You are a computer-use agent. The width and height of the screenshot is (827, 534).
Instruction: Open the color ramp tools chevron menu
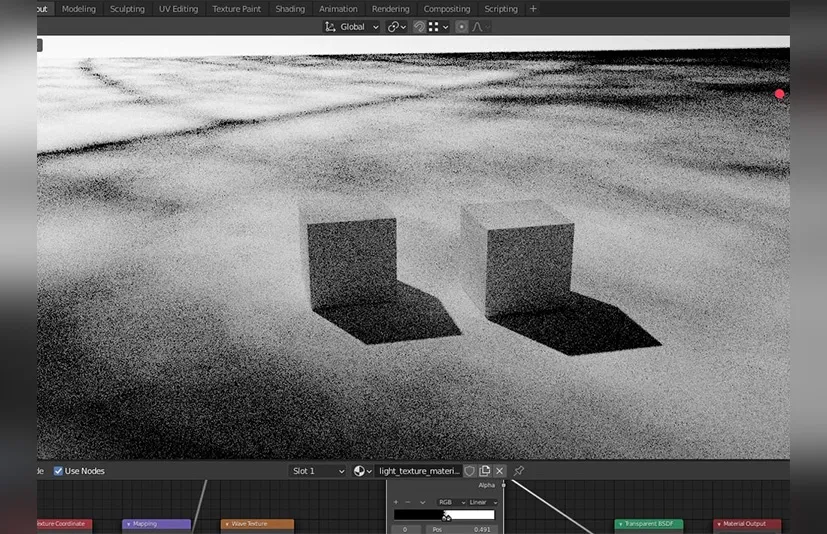422,502
